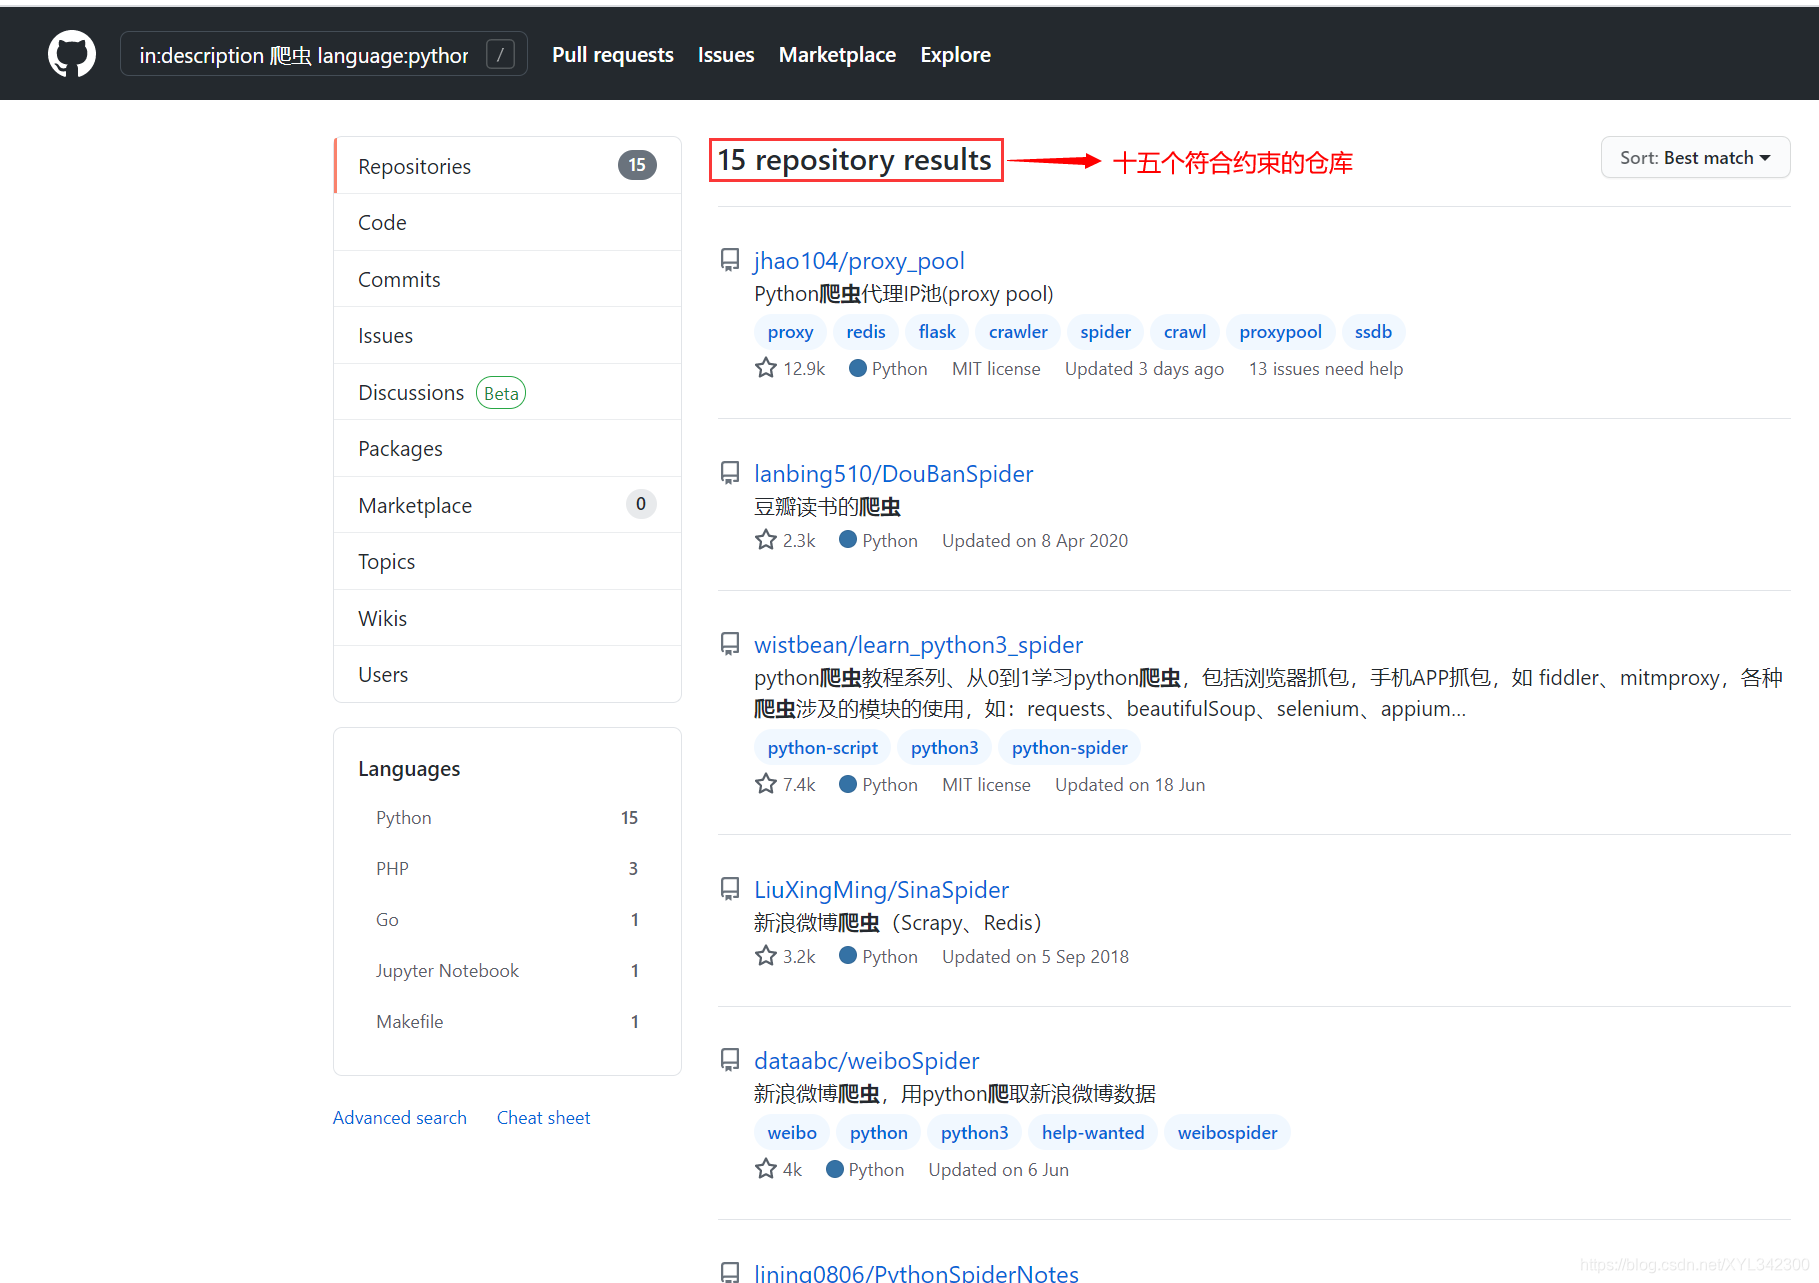Click the weibospider topic tag

click(x=1227, y=1133)
